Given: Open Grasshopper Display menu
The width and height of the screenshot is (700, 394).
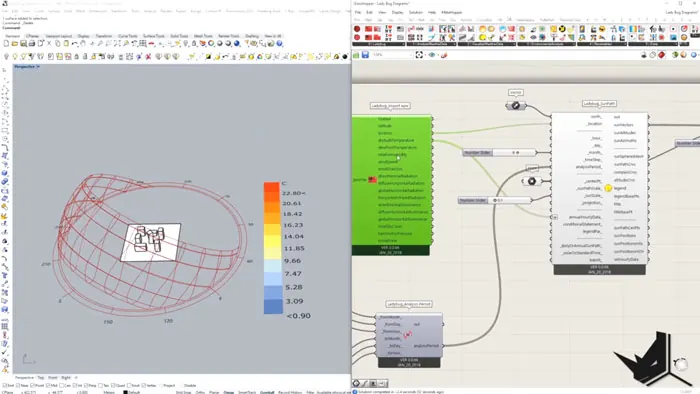Looking at the screenshot, I should [398, 12].
